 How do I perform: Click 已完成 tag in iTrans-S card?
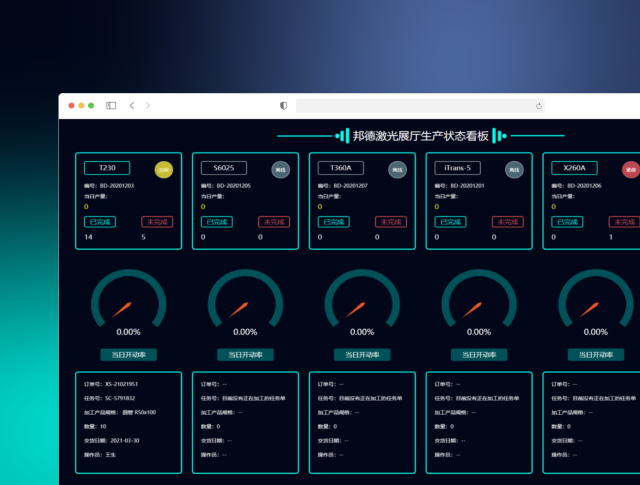click(x=451, y=222)
